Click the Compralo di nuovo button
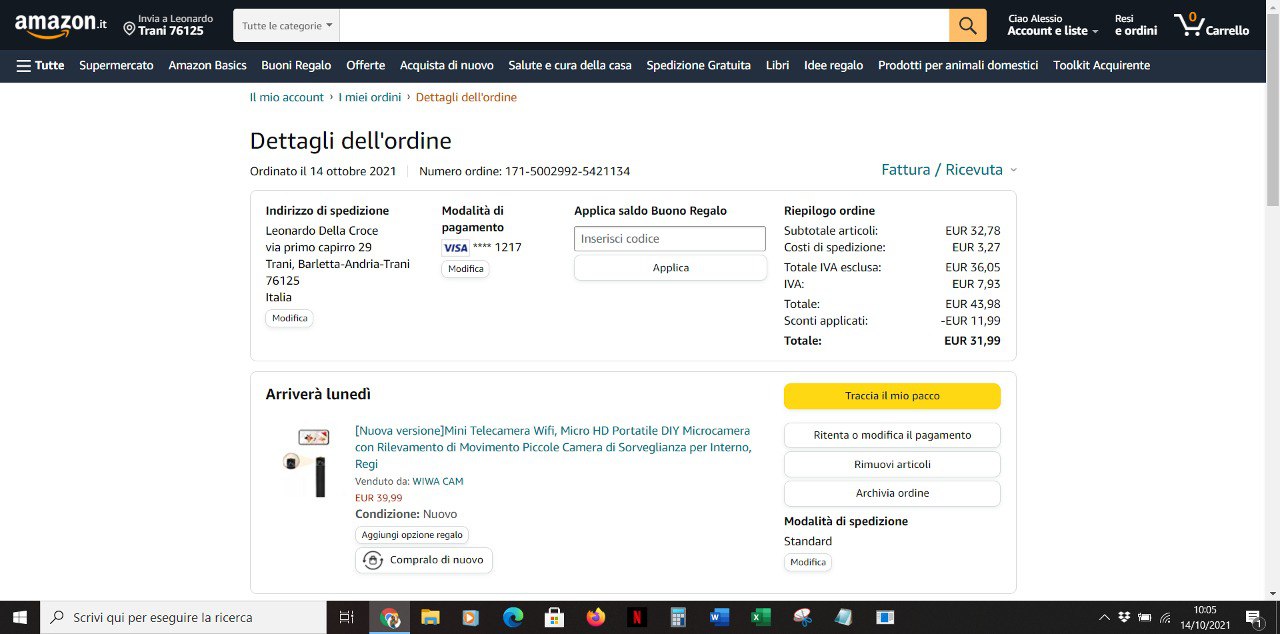Screen dimensions: 1280x634 click(x=424, y=560)
